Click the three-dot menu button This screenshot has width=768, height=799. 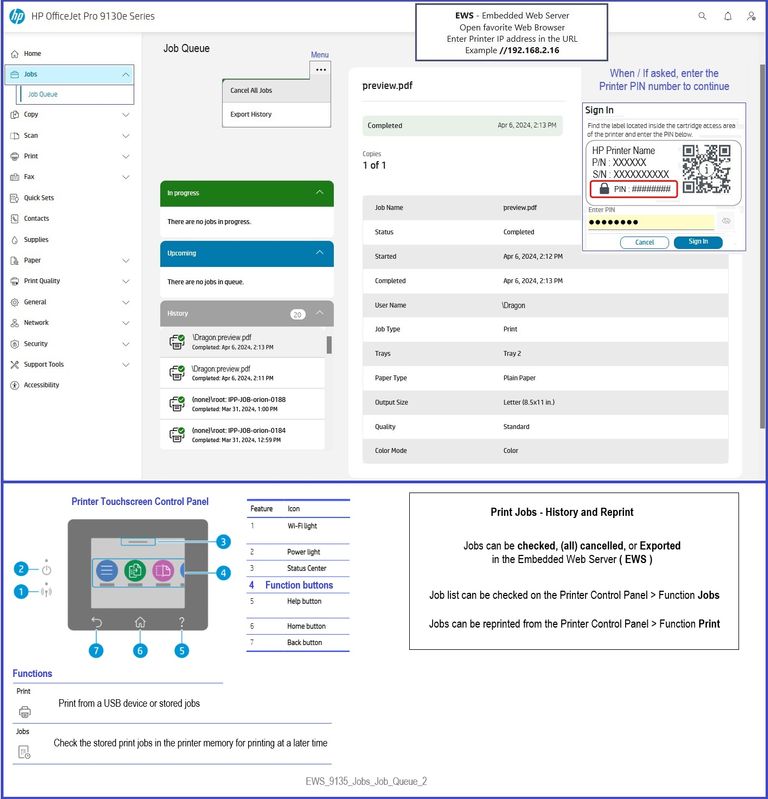point(321,70)
